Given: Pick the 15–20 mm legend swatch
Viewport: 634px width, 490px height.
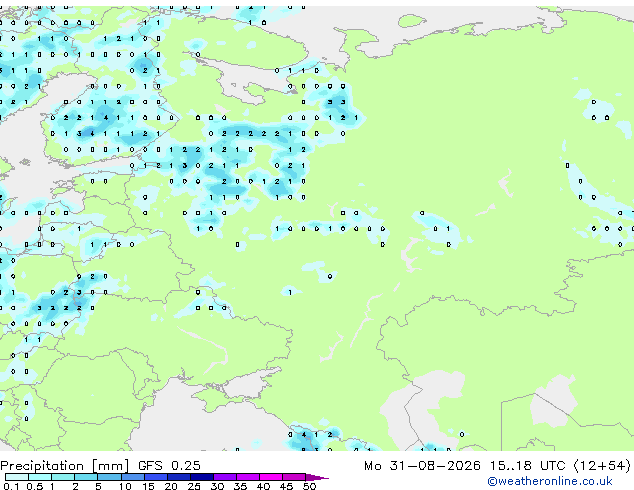Looking at the screenshot, I should tap(155, 477).
